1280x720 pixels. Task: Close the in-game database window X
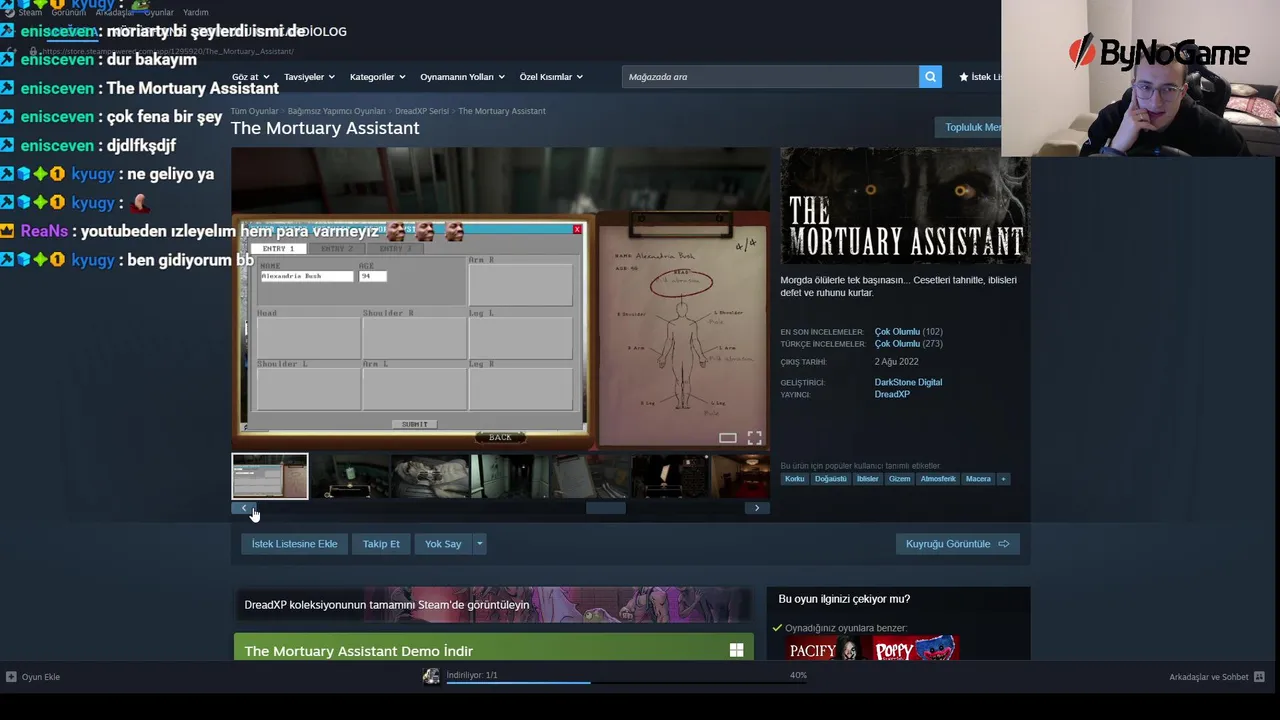coord(577,230)
